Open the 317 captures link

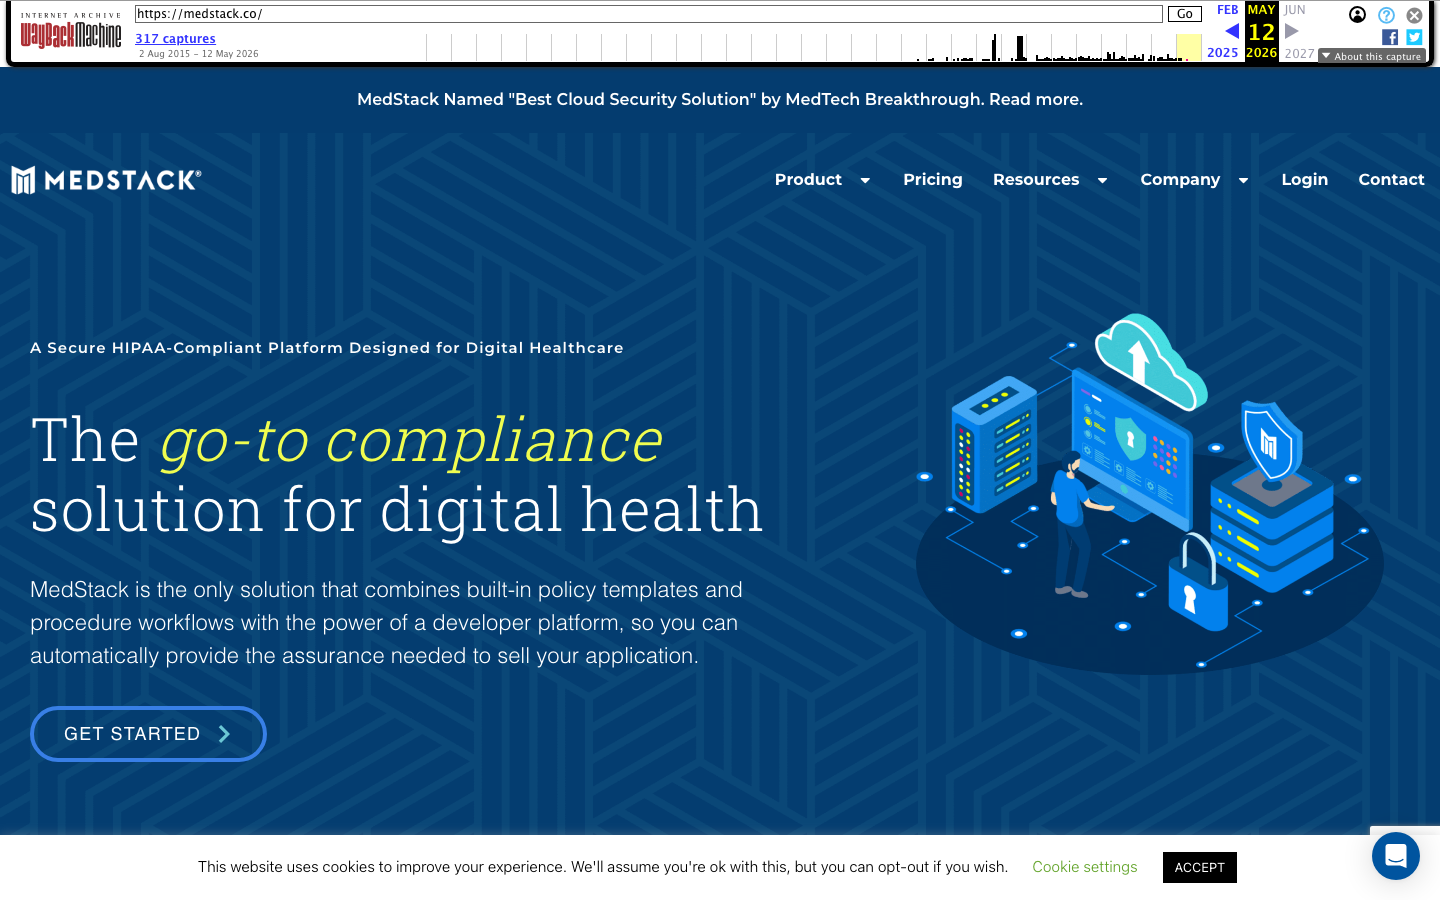coord(175,39)
